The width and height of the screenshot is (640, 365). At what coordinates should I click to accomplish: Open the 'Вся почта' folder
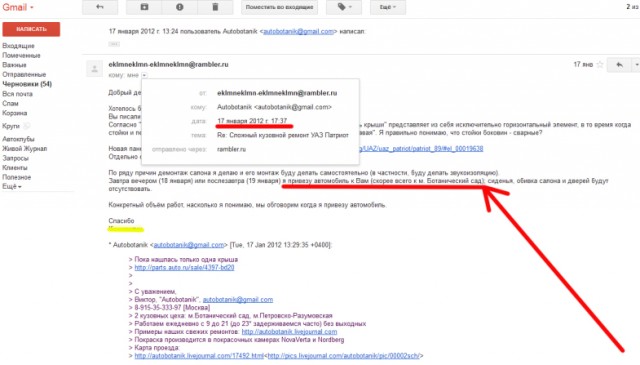(17, 94)
